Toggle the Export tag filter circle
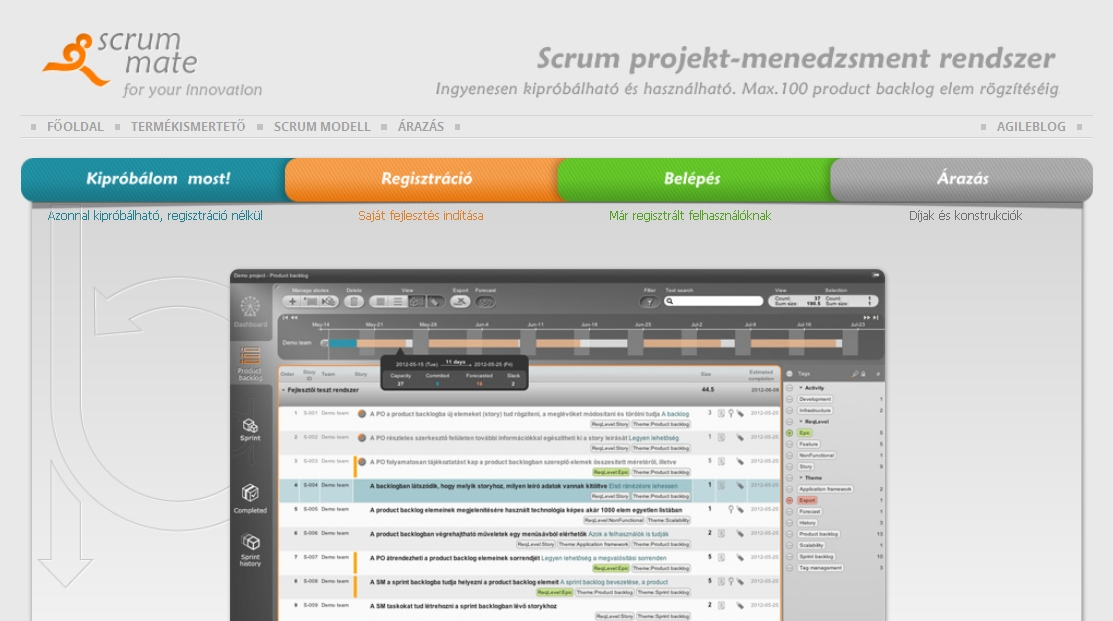Viewport: 1113px width, 621px height. pos(790,500)
